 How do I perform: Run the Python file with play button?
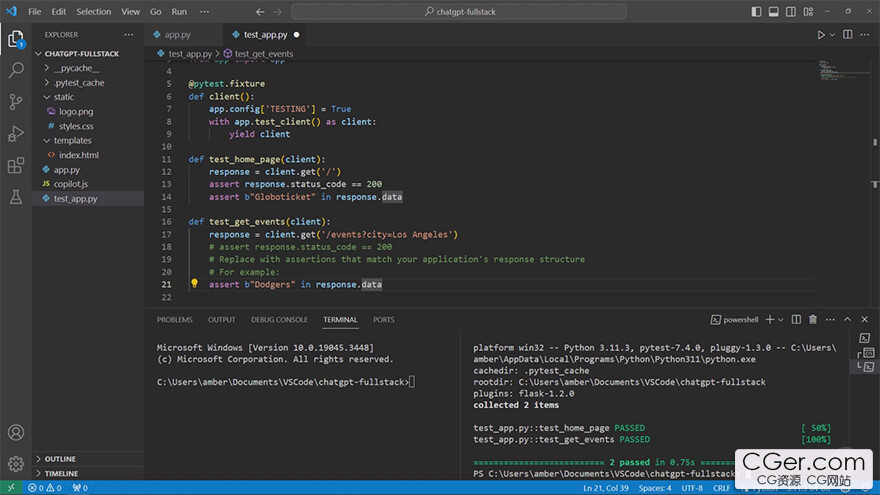[x=821, y=35]
